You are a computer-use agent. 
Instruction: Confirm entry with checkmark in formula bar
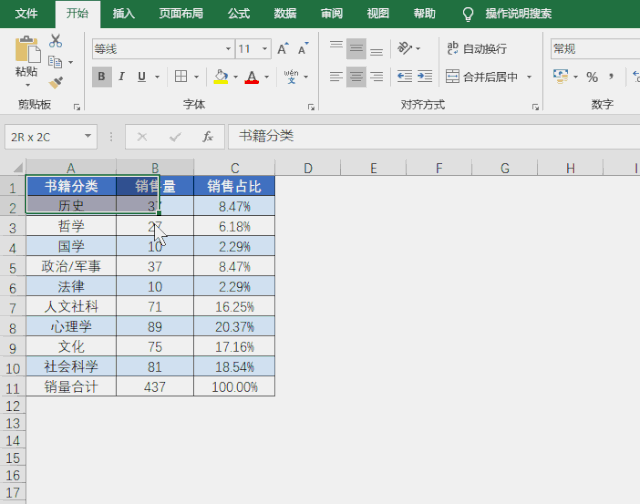[175, 137]
